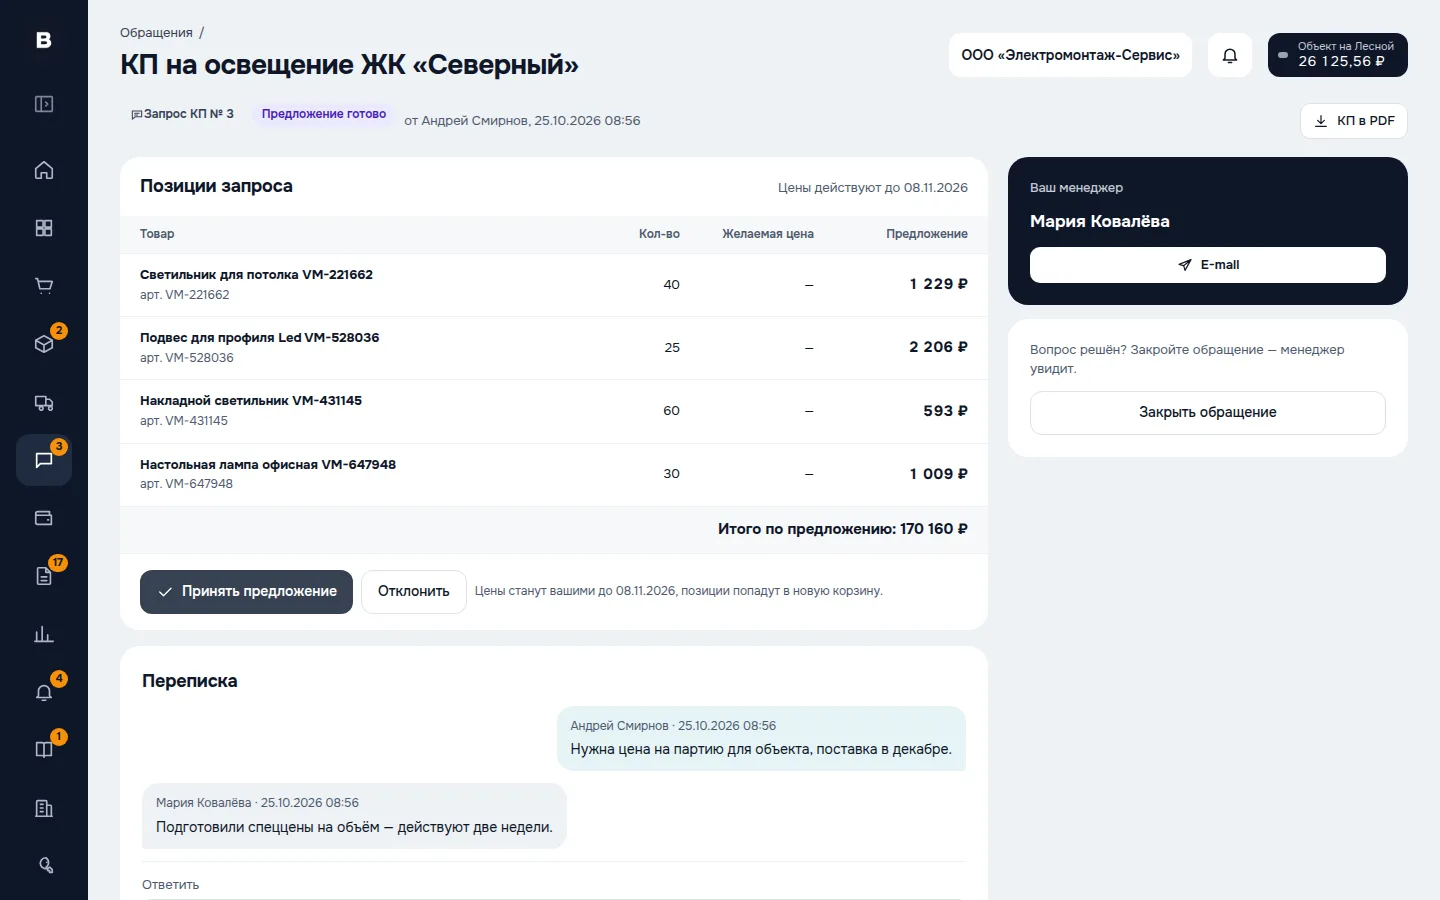Expand the sidebar panel toggle
This screenshot has height=900, width=1440.
tap(44, 104)
